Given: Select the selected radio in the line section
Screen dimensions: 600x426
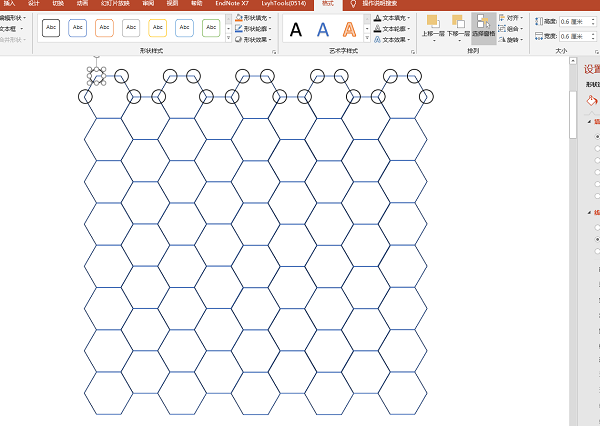Looking at the screenshot, I should click(597, 239).
